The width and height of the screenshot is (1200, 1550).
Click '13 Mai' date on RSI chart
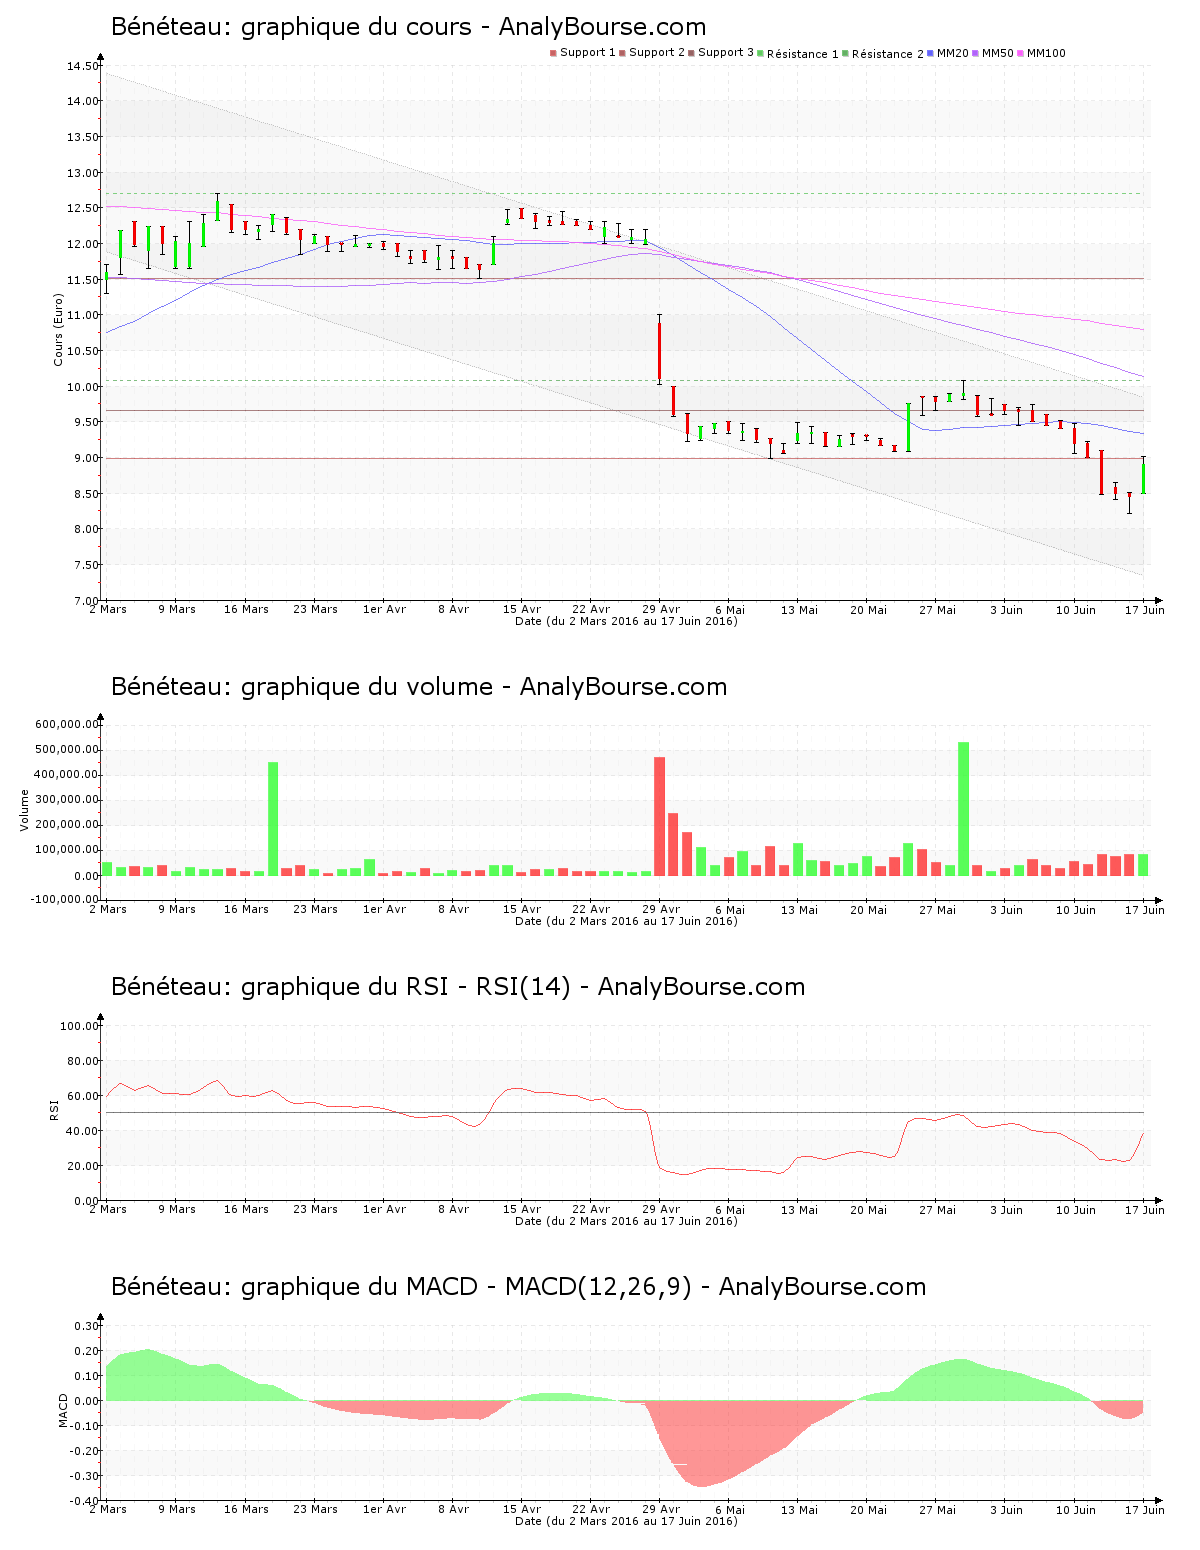tap(799, 1209)
